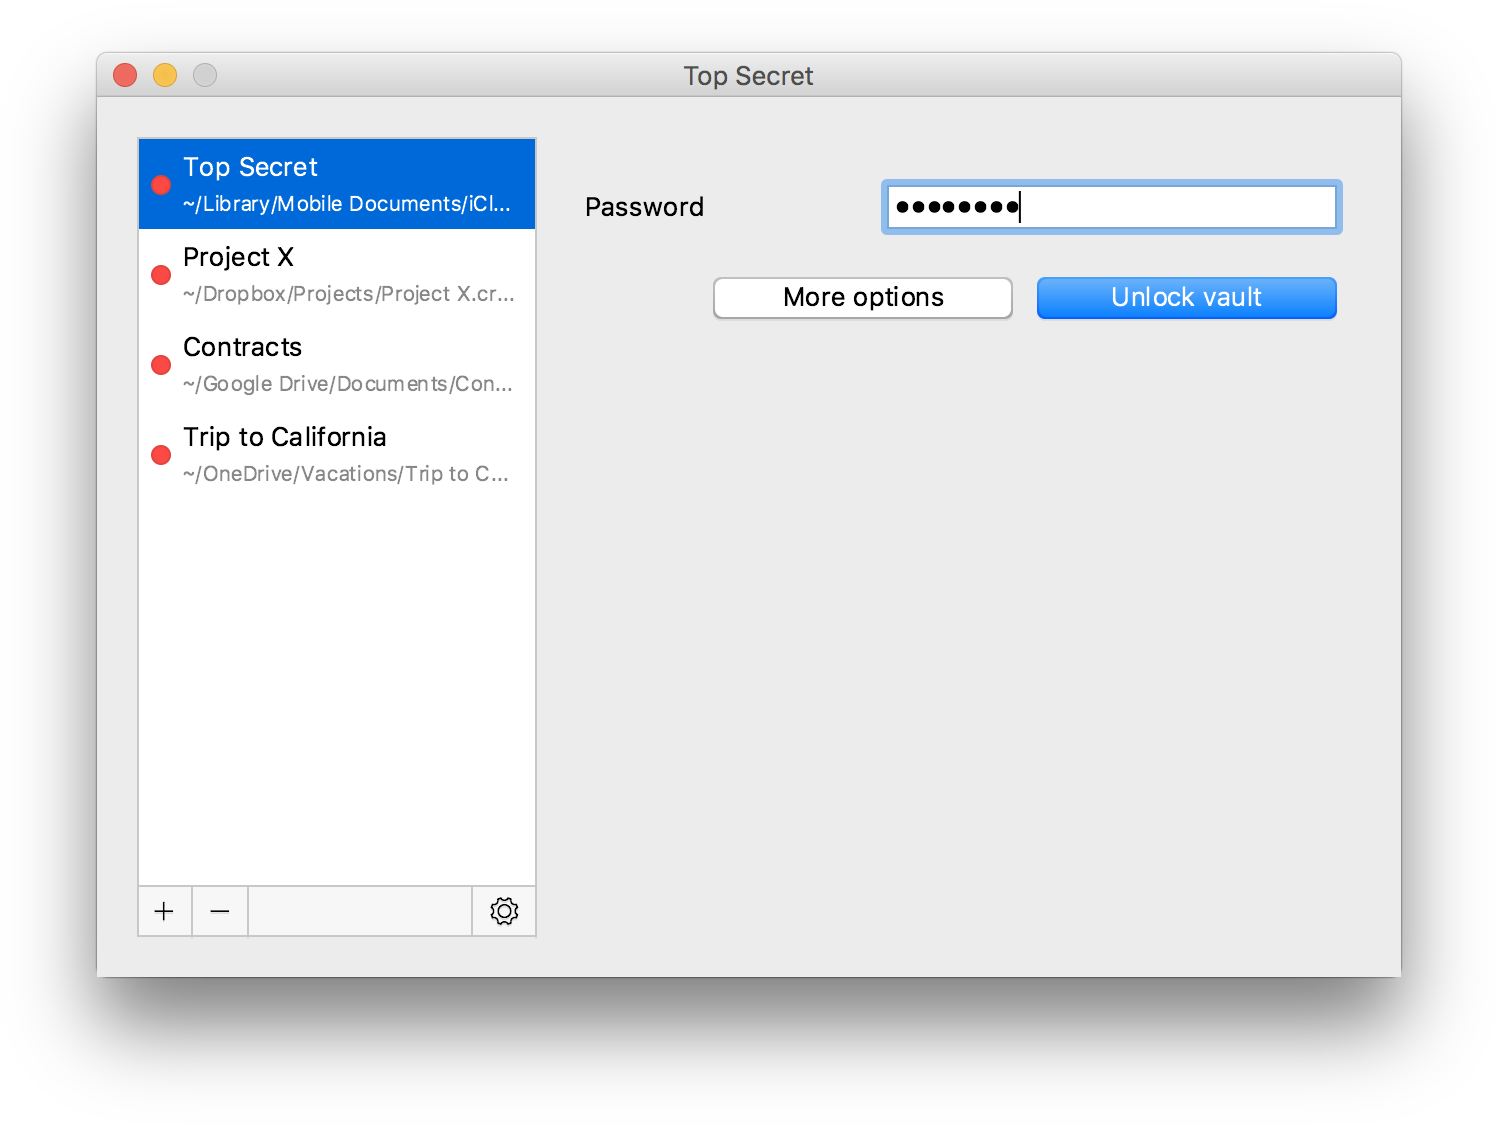The width and height of the screenshot is (1497, 1125).
Task: Open the gear settings icon
Action: point(504,911)
